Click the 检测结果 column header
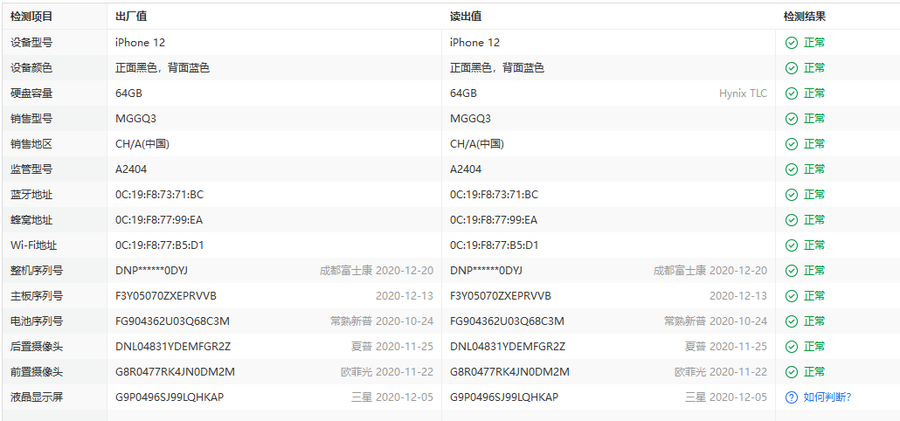The image size is (900, 421). (x=805, y=17)
